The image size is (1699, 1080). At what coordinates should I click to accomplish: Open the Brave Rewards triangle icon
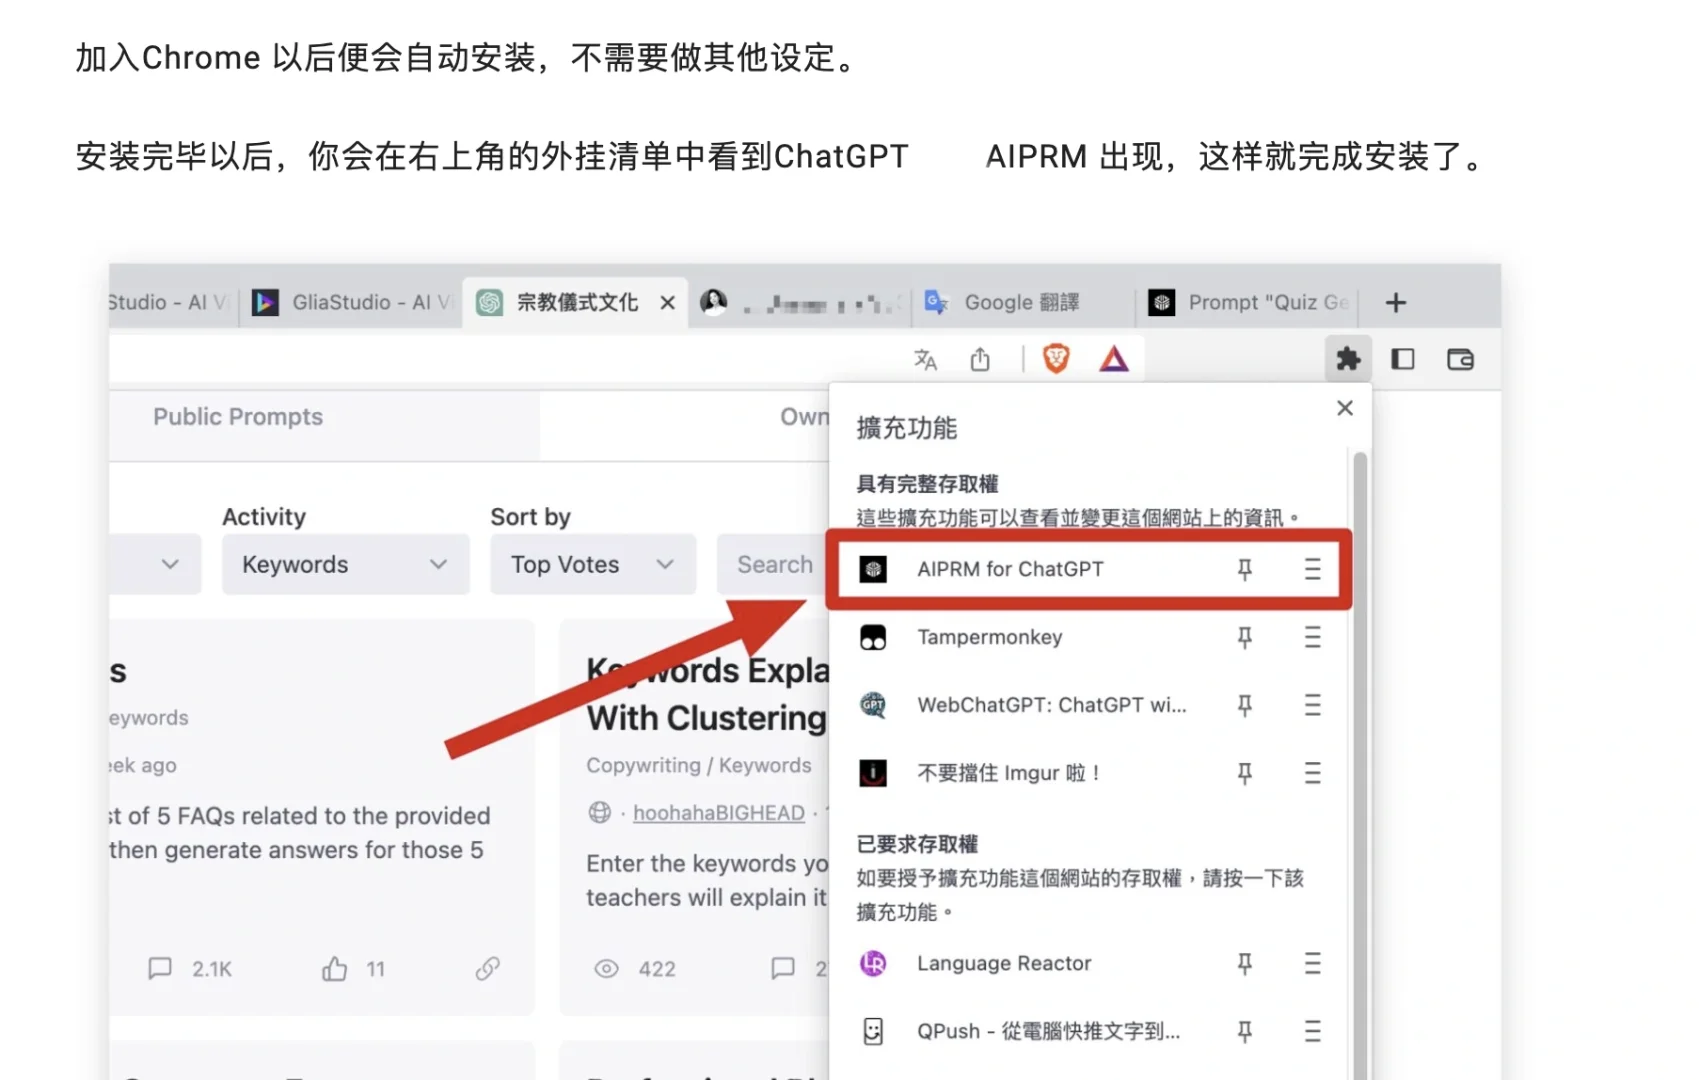pos(1114,358)
